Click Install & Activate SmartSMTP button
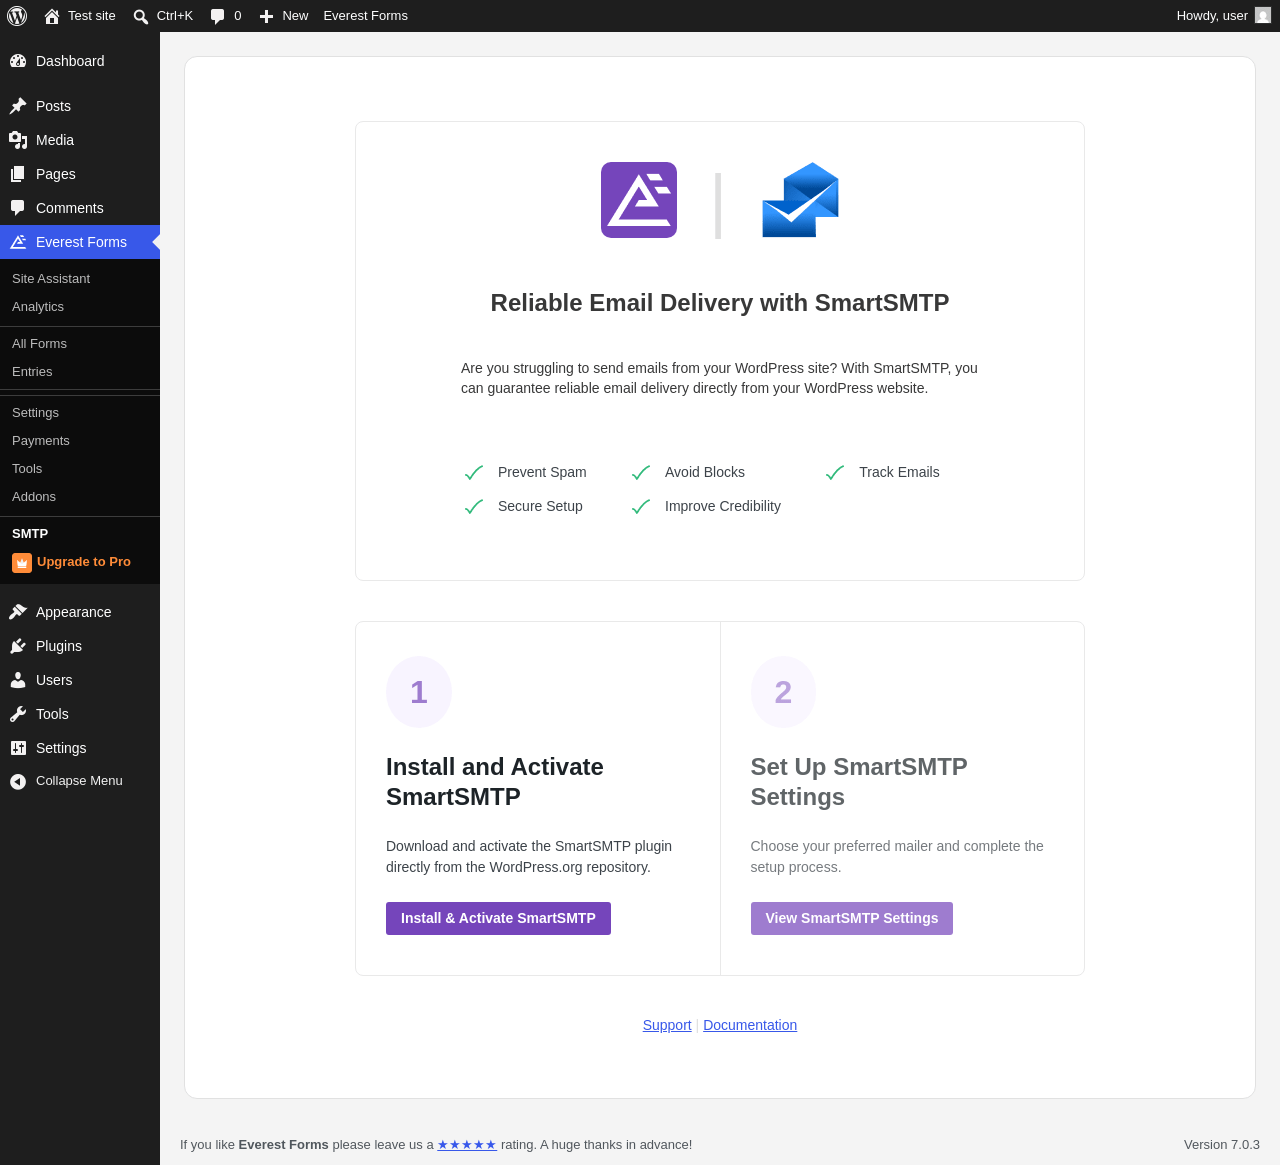Screen dimensions: 1280x1165 click(x=498, y=918)
